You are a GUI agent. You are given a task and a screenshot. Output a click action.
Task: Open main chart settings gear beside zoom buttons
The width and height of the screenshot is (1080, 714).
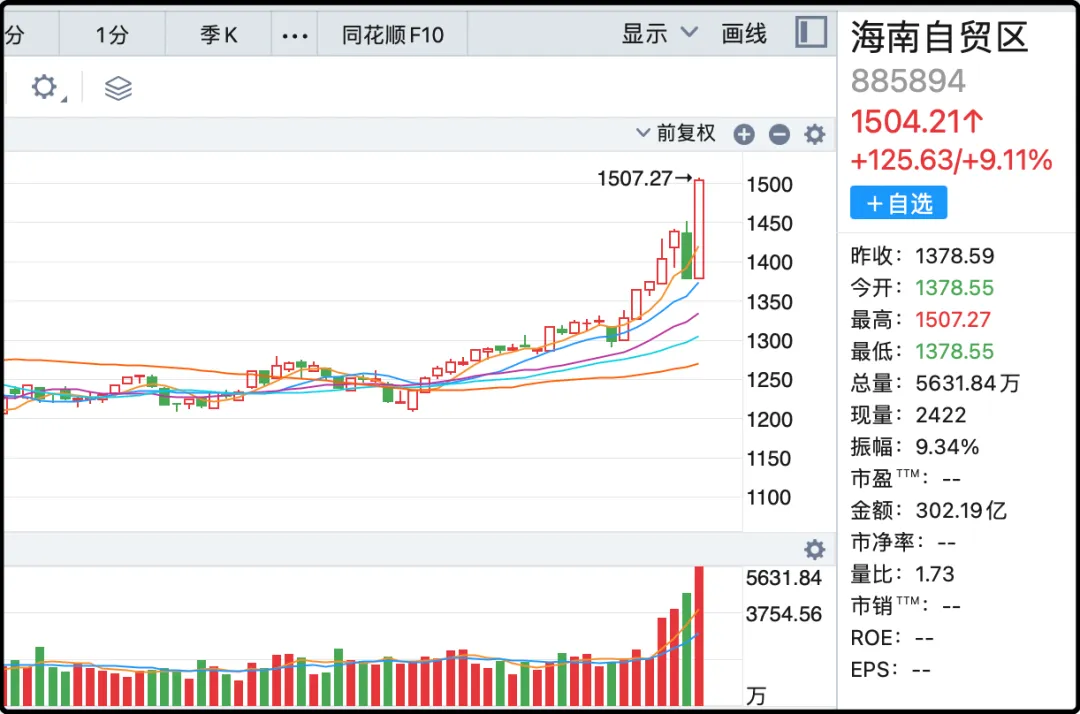click(815, 134)
